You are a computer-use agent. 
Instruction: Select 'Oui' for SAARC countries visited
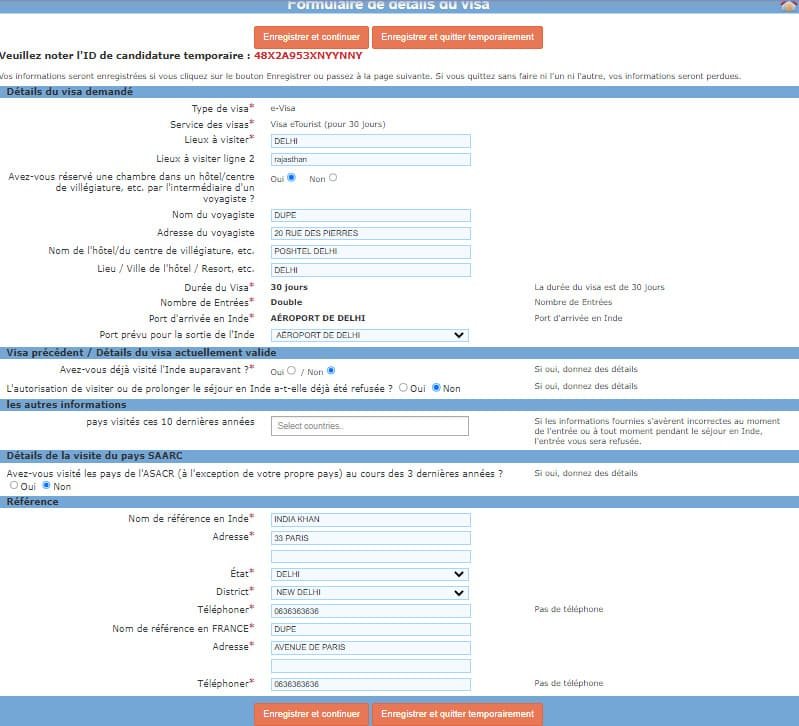14,486
